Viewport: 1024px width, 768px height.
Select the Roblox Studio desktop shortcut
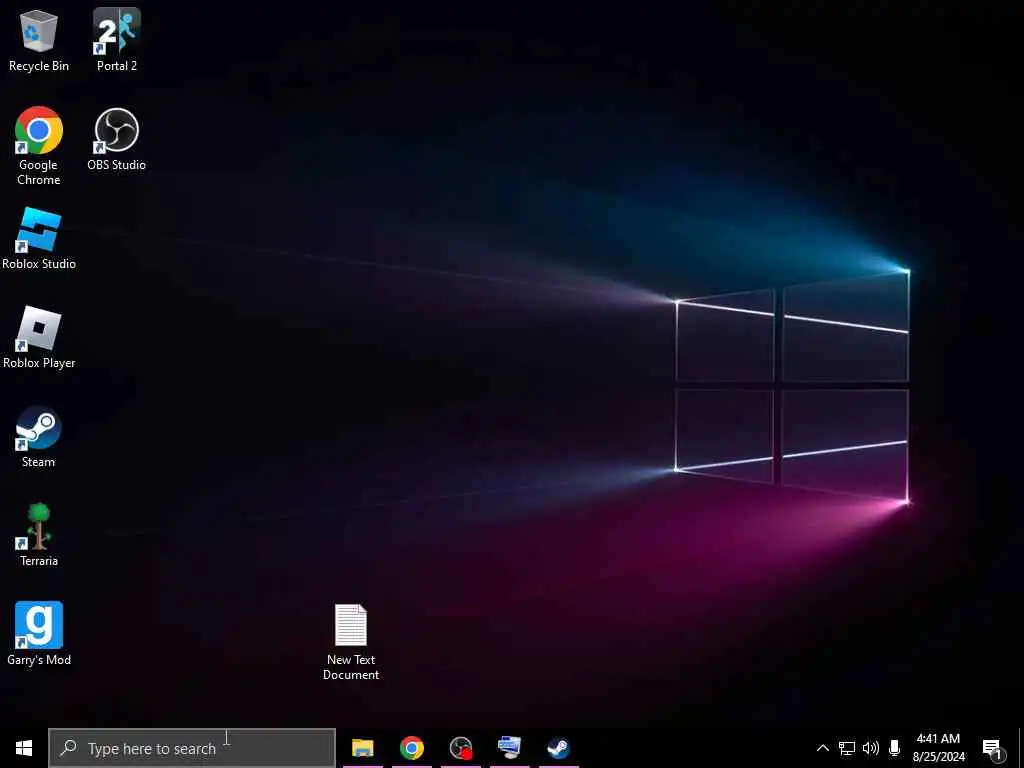coord(39,238)
